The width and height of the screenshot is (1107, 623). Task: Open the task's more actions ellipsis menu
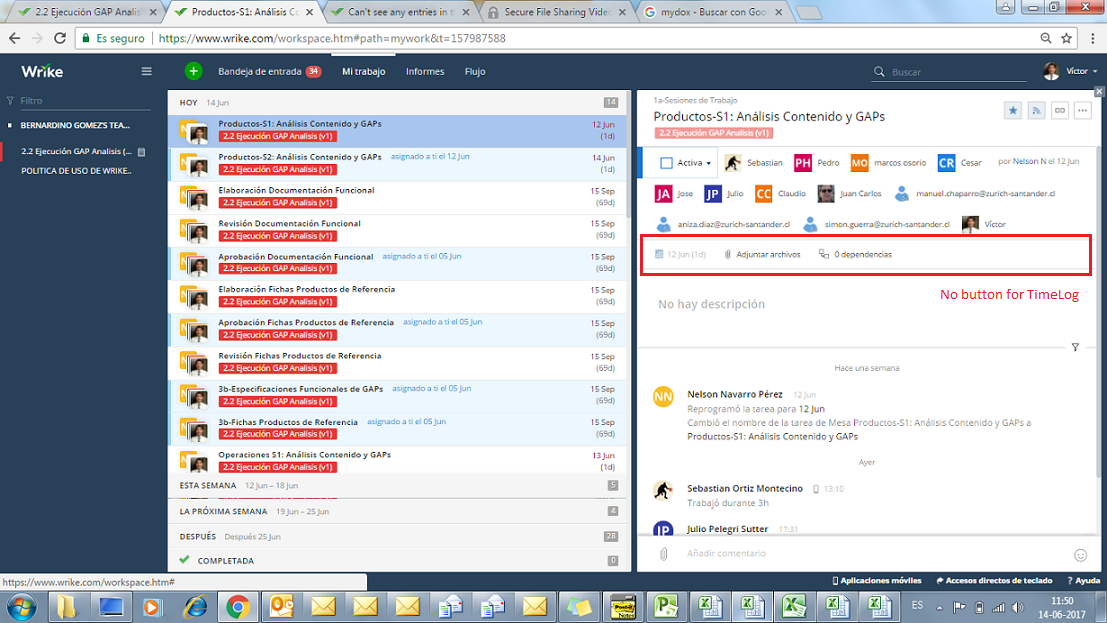pyautogui.click(x=1083, y=110)
